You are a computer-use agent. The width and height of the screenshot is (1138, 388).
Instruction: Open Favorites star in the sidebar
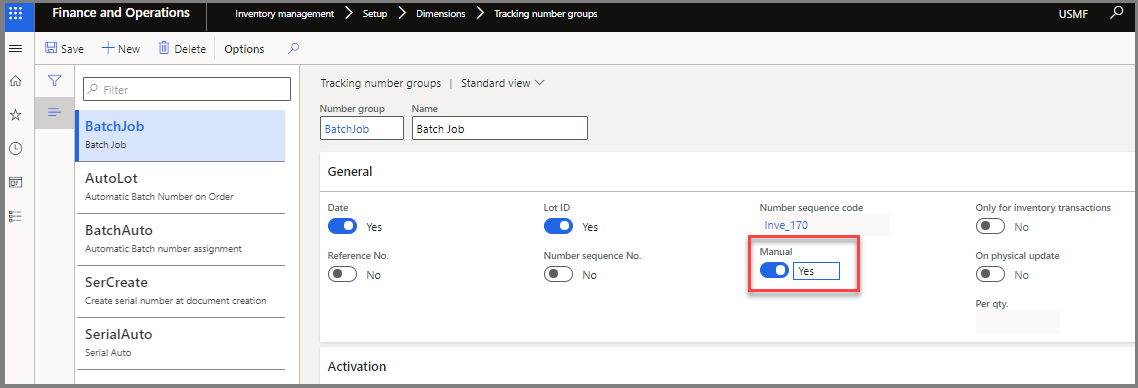point(15,115)
